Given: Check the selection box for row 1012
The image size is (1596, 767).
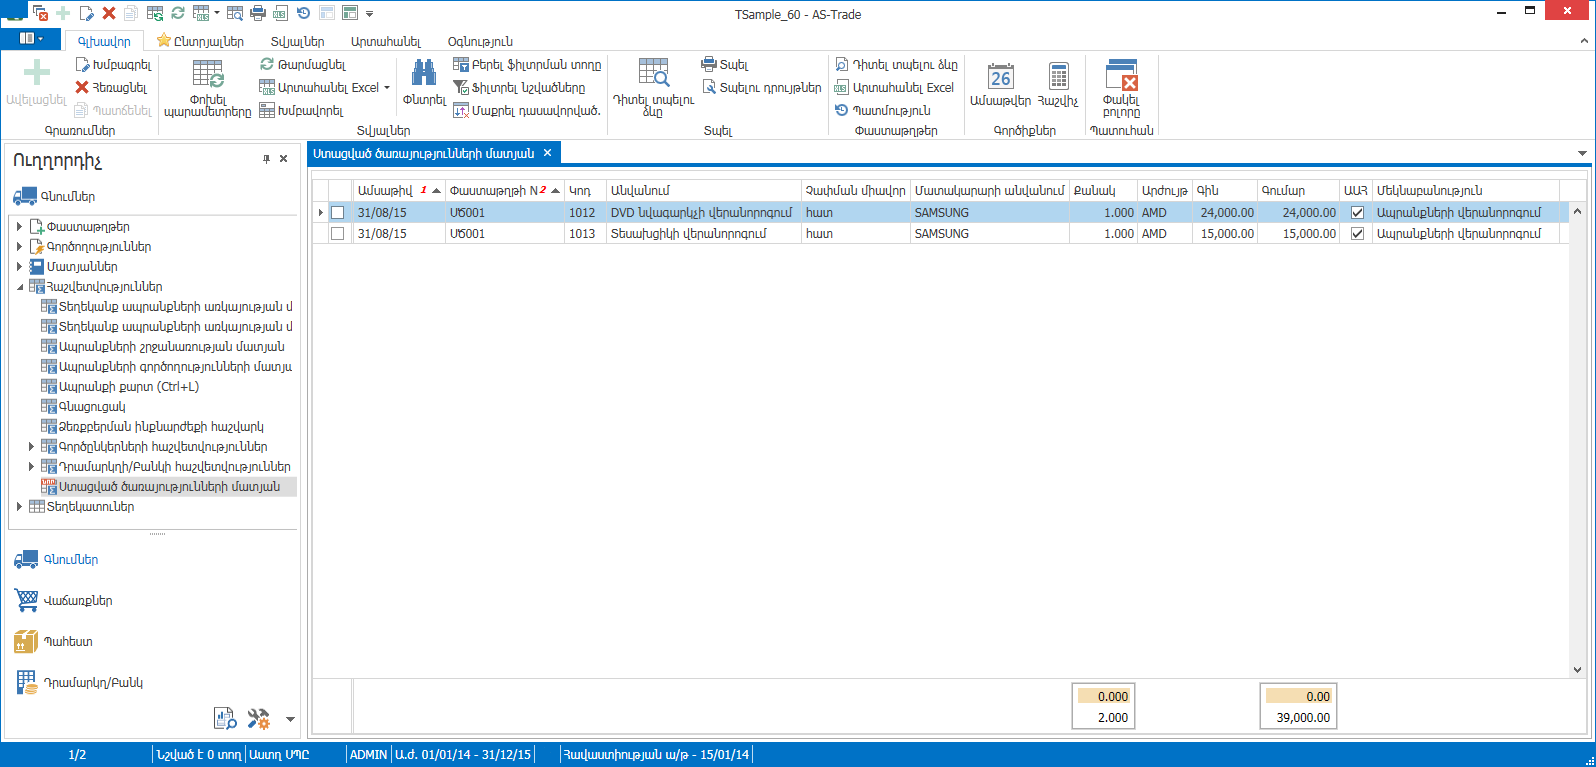Looking at the screenshot, I should pos(337,213).
